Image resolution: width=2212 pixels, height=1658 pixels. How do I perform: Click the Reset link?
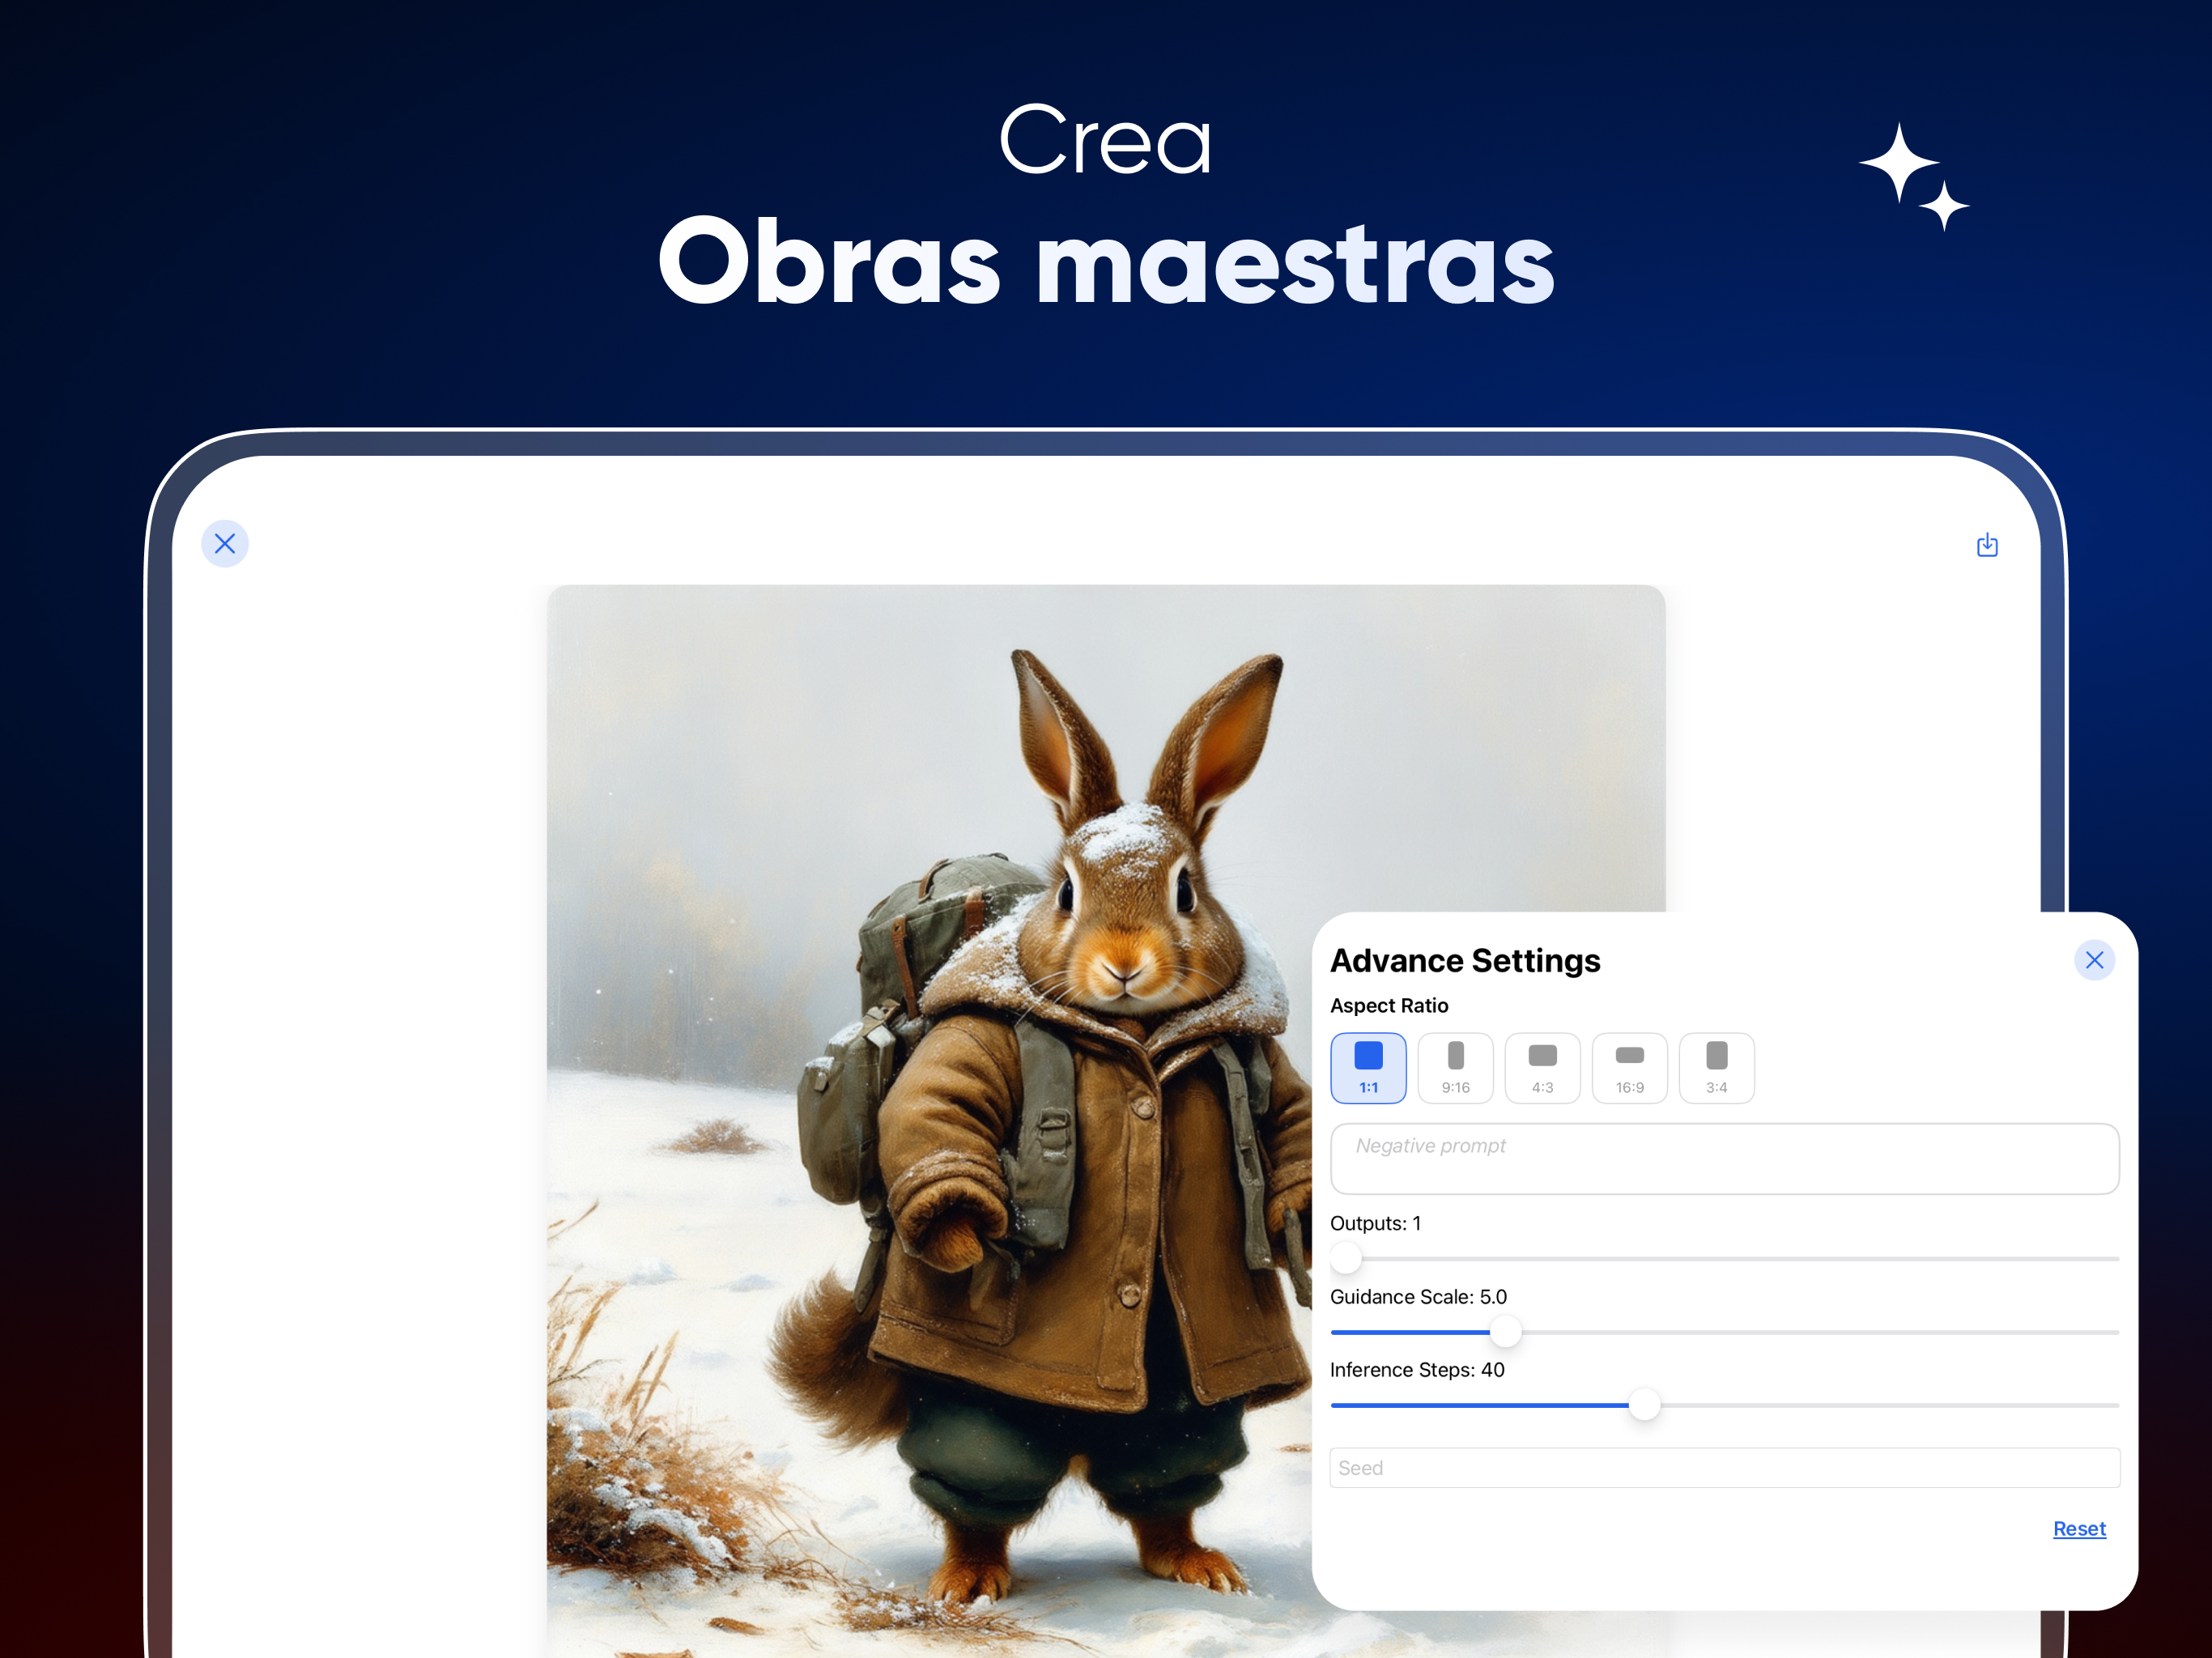[2079, 1528]
